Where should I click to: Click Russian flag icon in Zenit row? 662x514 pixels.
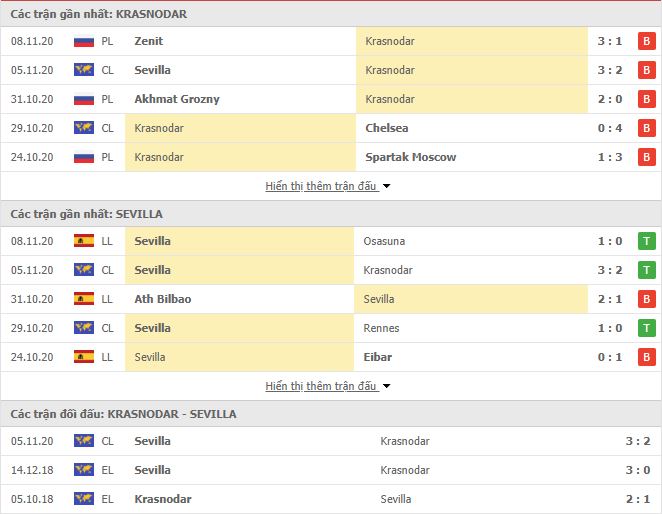[x=84, y=41]
